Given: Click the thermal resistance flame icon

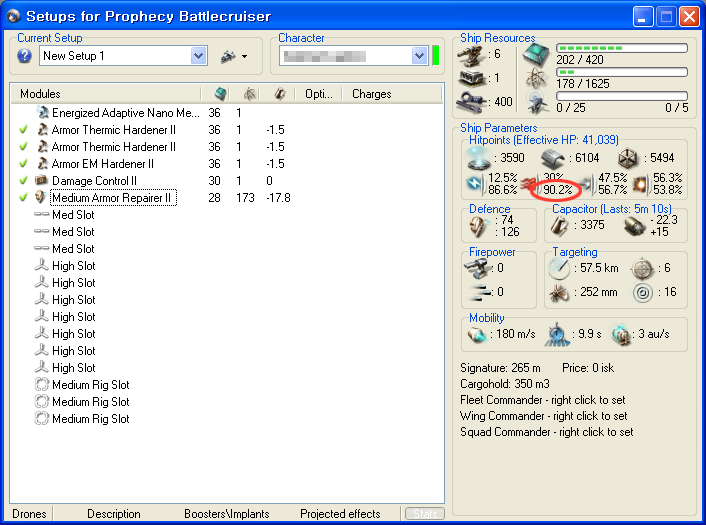Looking at the screenshot, I should coord(529,184).
